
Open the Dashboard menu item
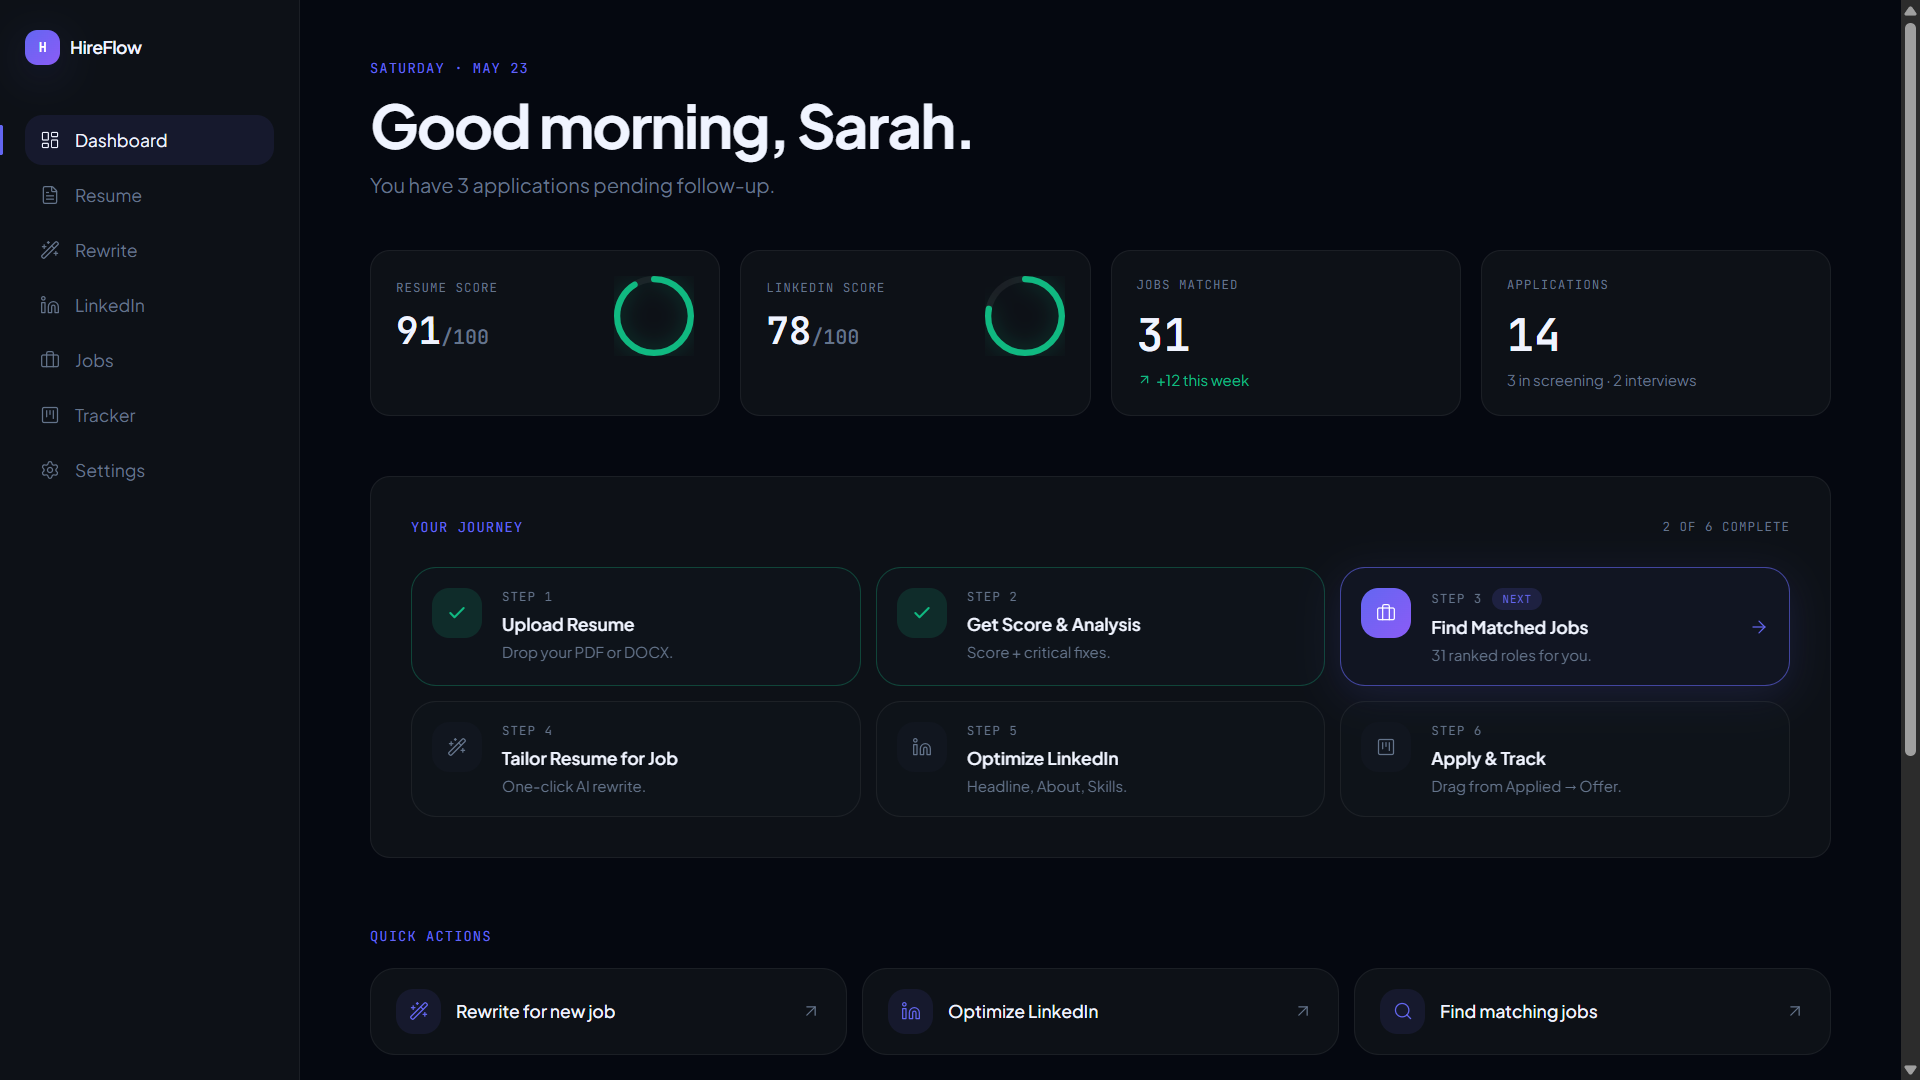[x=149, y=140]
